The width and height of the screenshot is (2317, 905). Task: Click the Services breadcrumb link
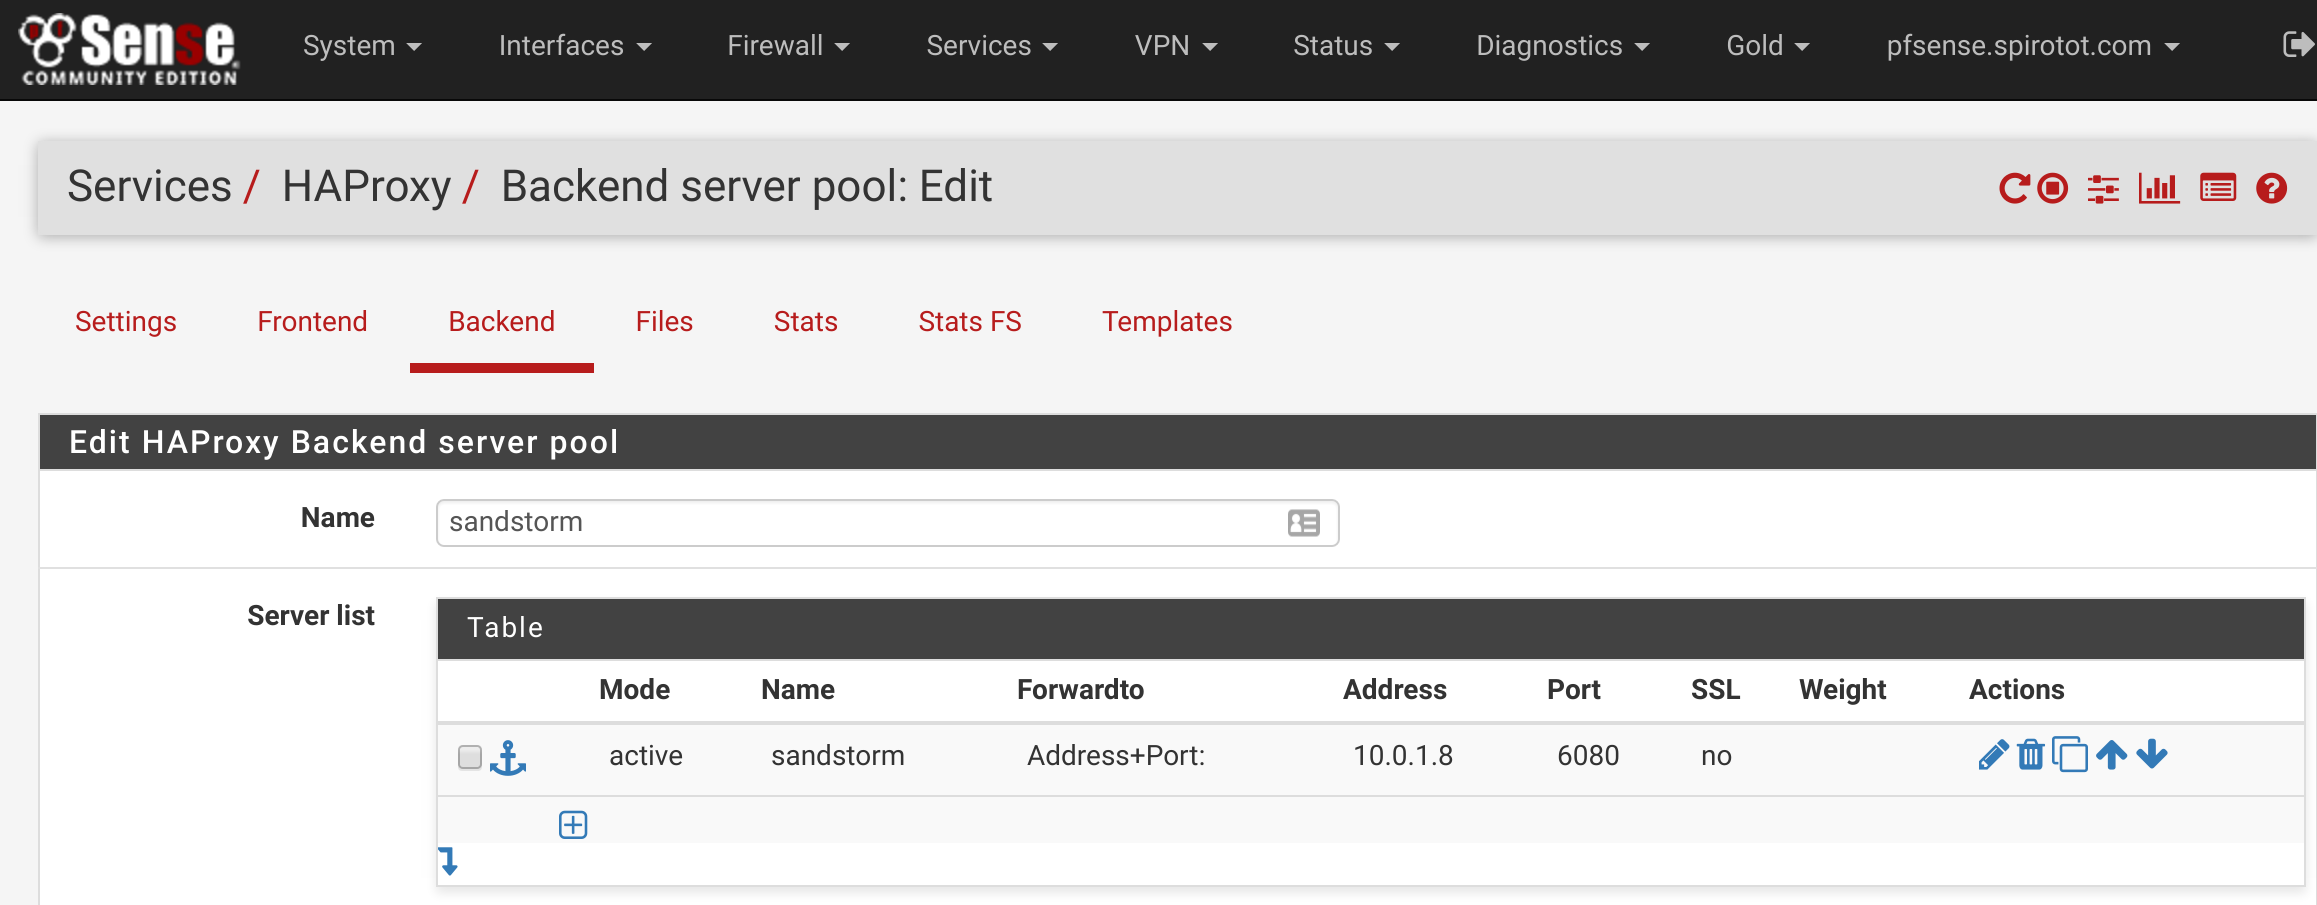coord(149,187)
